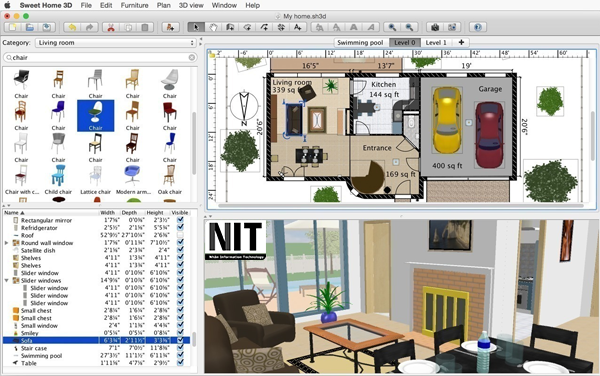This screenshot has width=600, height=376.
Task: Collapse the Slider windows group
Action: [7, 280]
